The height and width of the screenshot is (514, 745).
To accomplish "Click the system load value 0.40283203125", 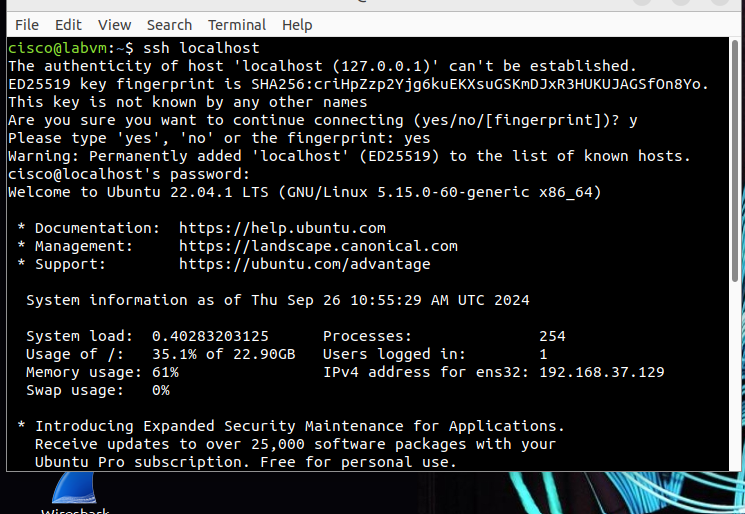I will pos(210,336).
